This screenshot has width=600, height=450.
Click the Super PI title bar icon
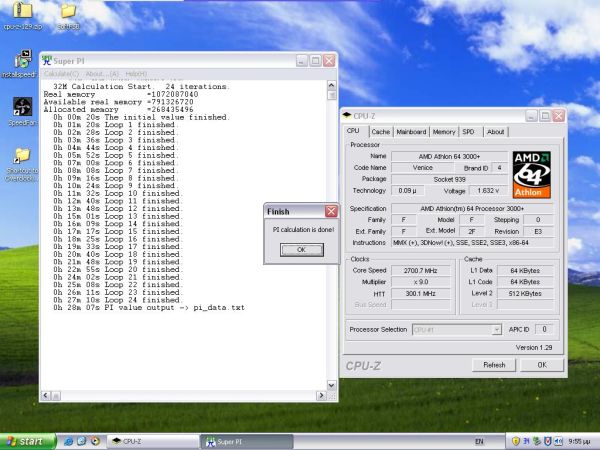click(47, 60)
